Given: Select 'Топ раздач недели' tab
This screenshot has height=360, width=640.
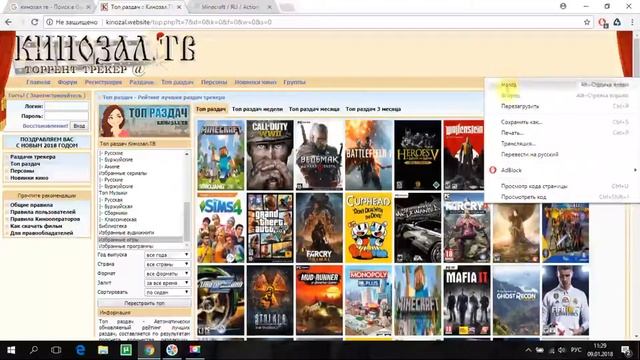Looking at the screenshot, I should (257, 109).
